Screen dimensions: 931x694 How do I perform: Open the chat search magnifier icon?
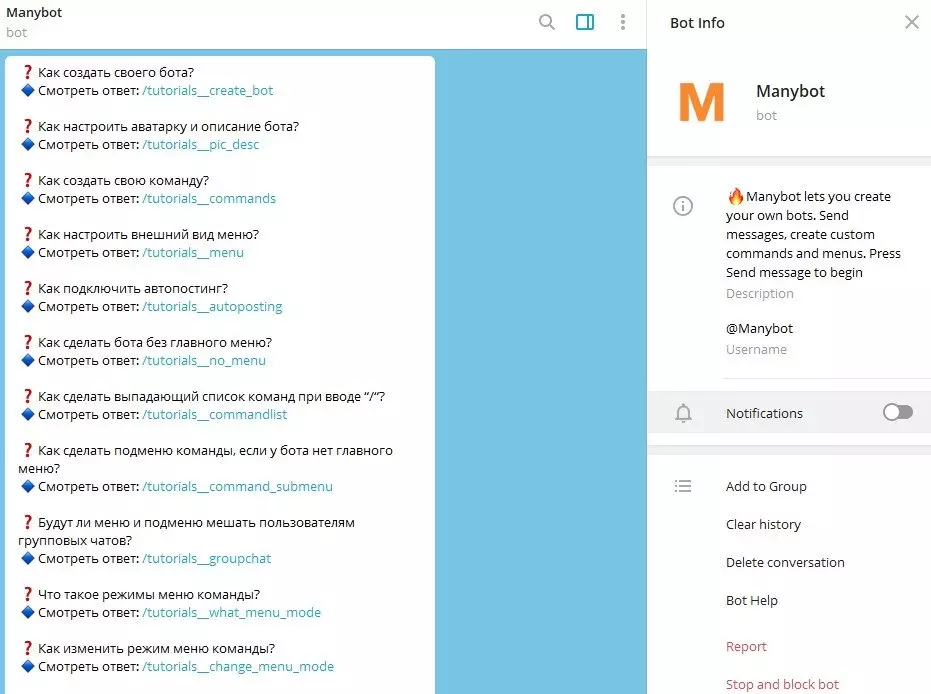pos(546,23)
